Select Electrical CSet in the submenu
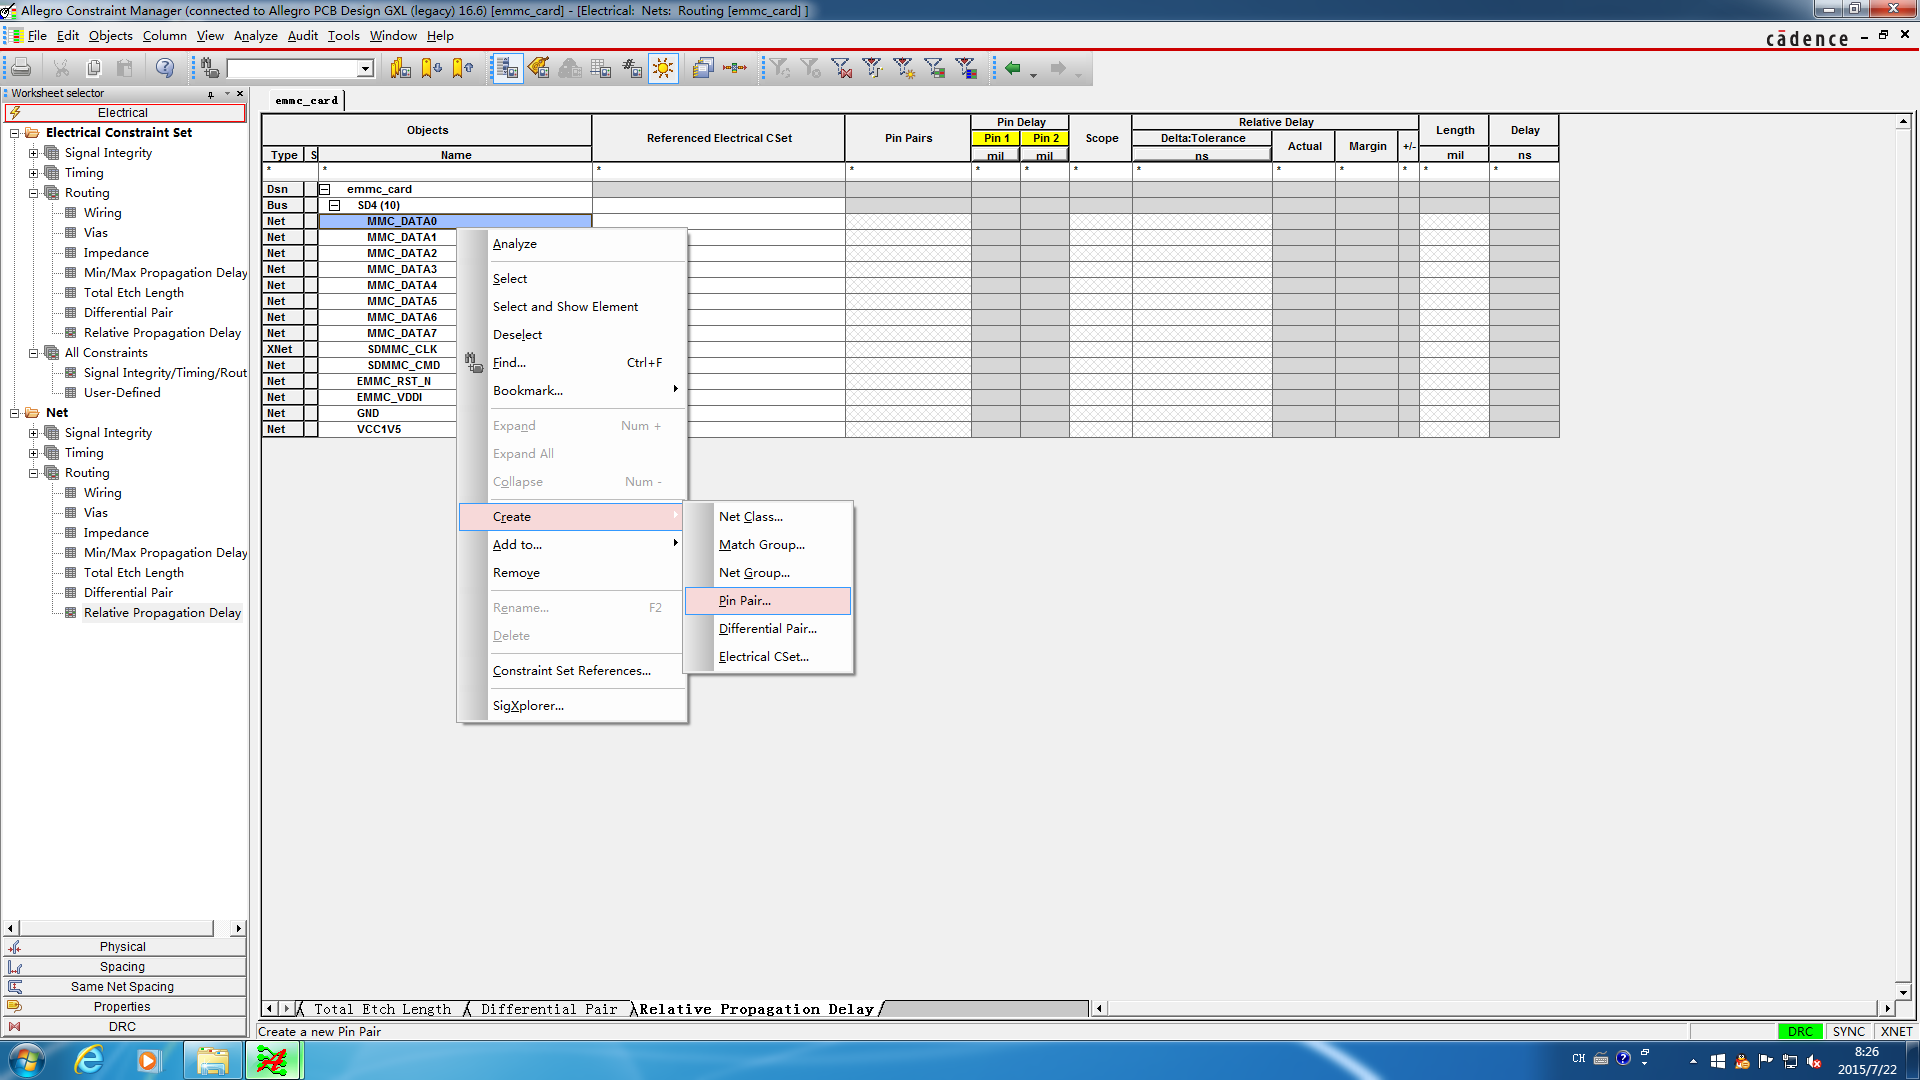Image resolution: width=1920 pixels, height=1080 pixels. (768, 656)
